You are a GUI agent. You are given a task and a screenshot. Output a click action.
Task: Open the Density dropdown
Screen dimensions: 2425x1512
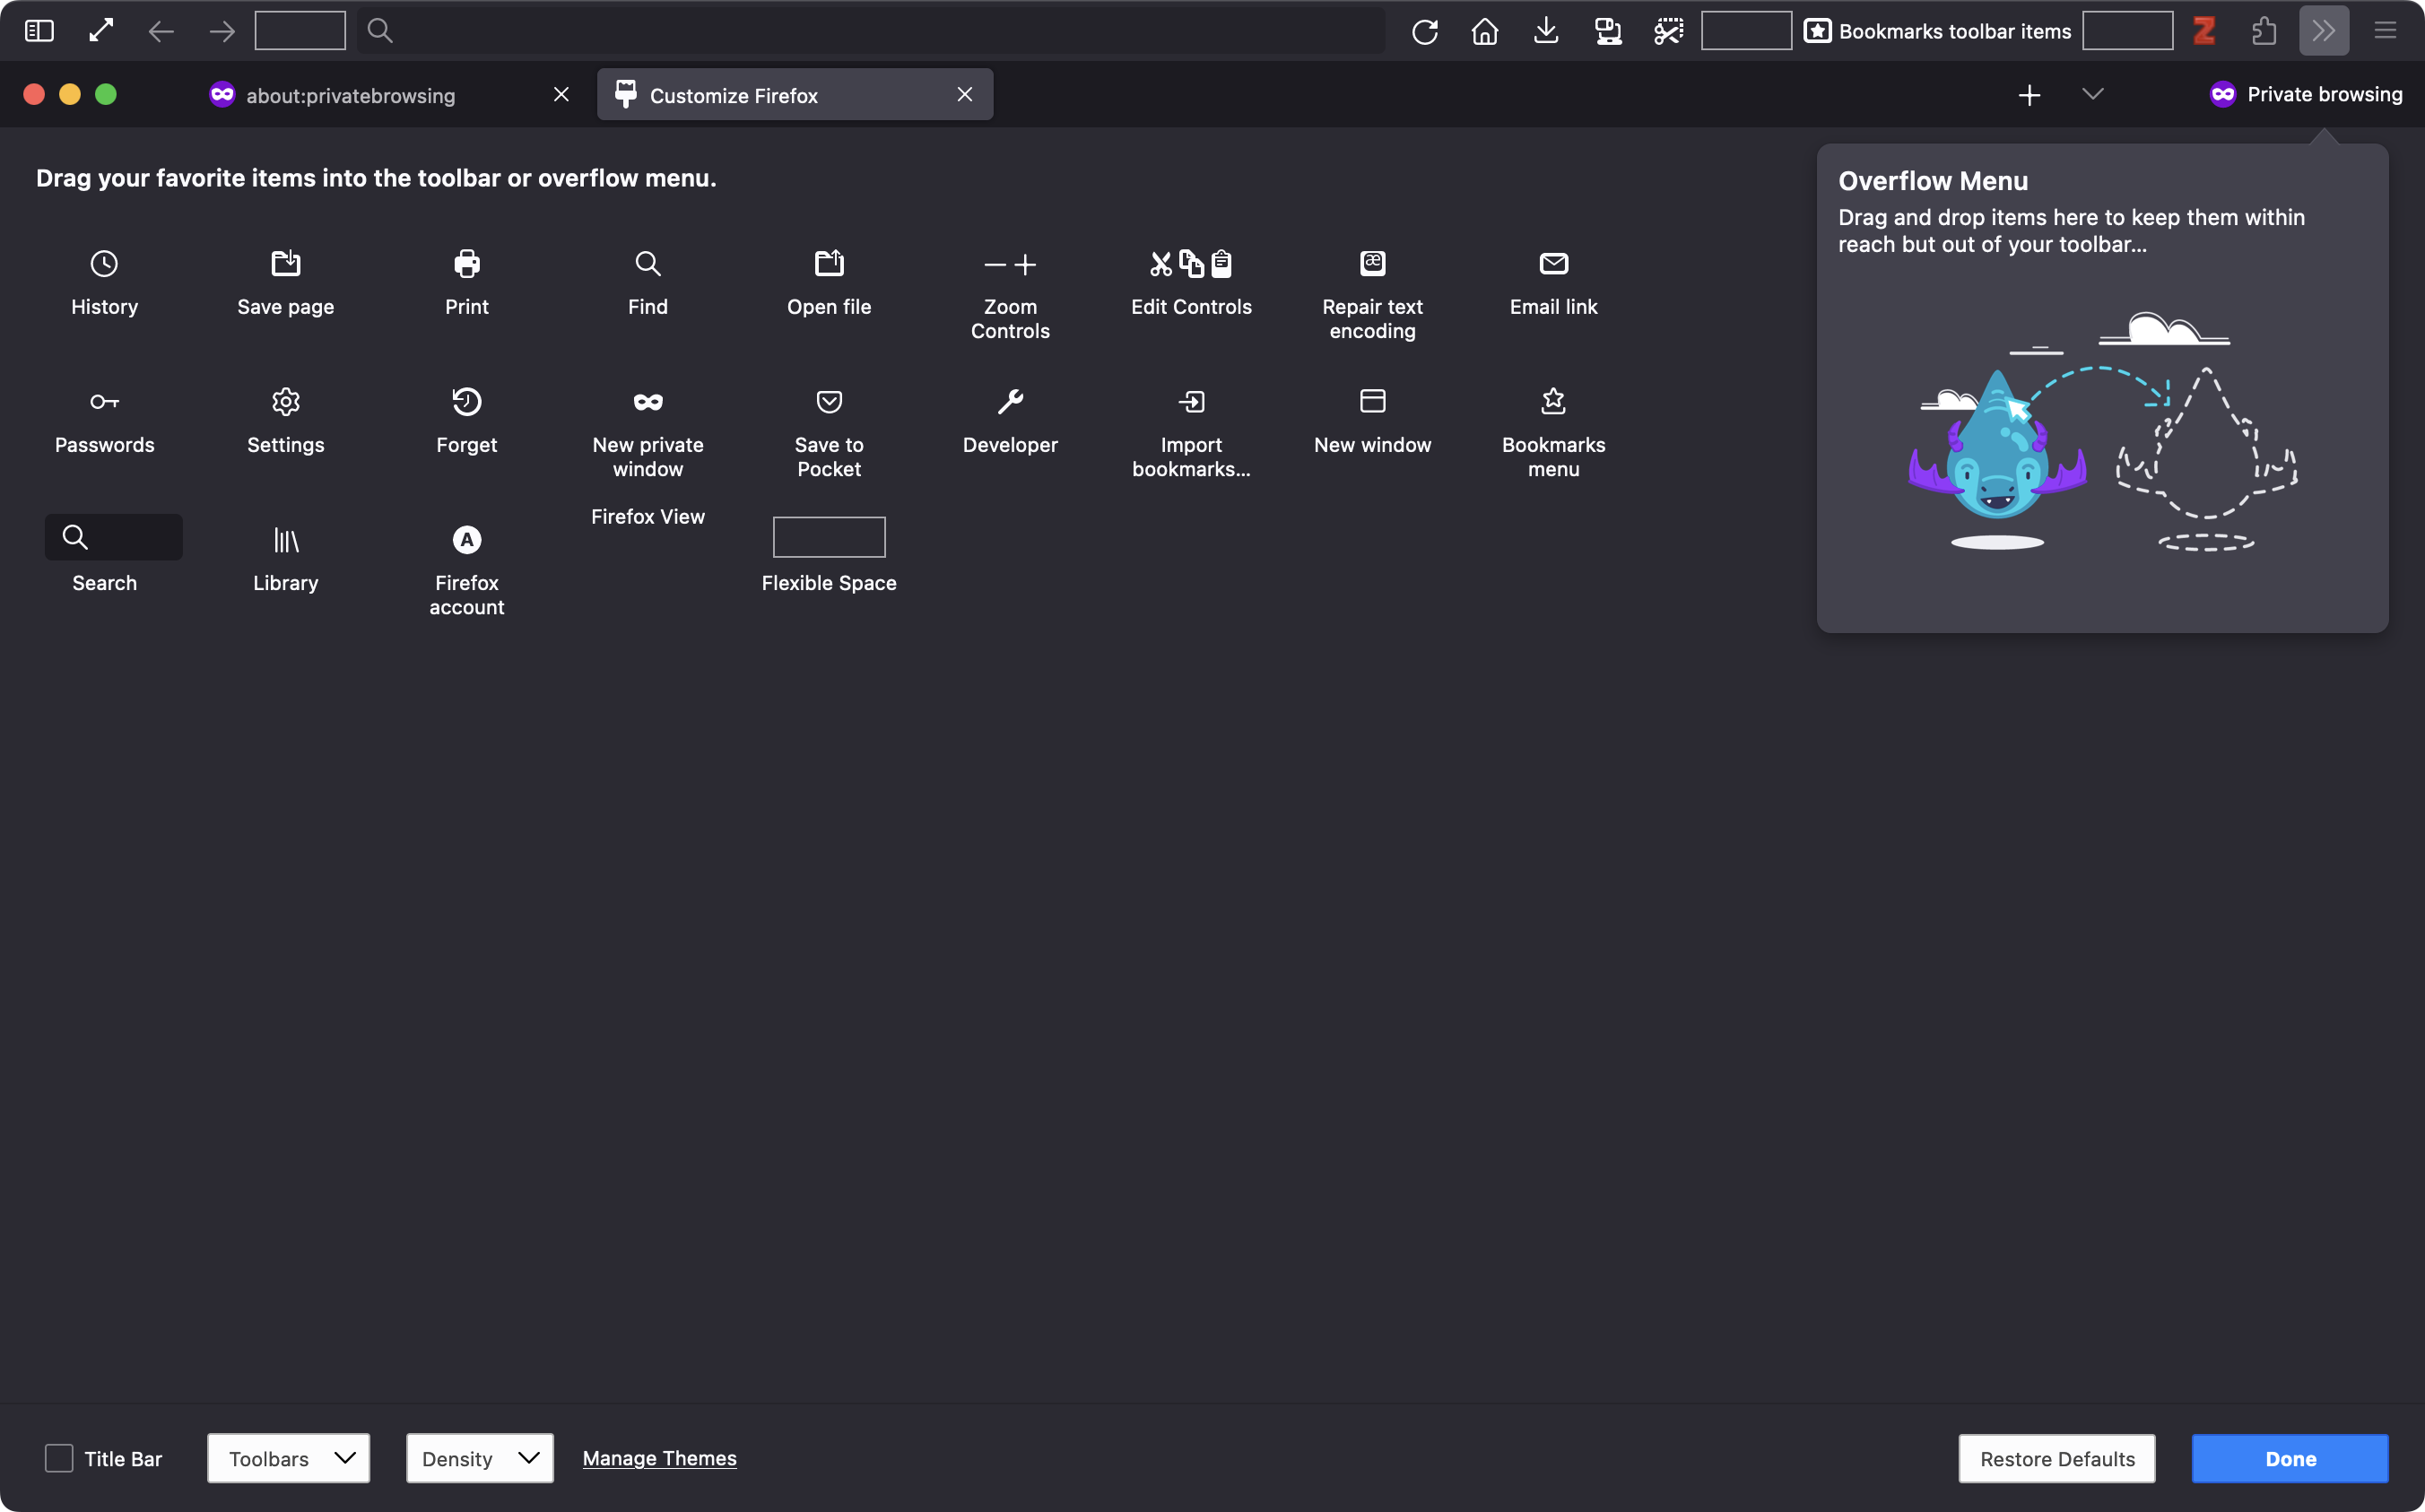pos(478,1458)
